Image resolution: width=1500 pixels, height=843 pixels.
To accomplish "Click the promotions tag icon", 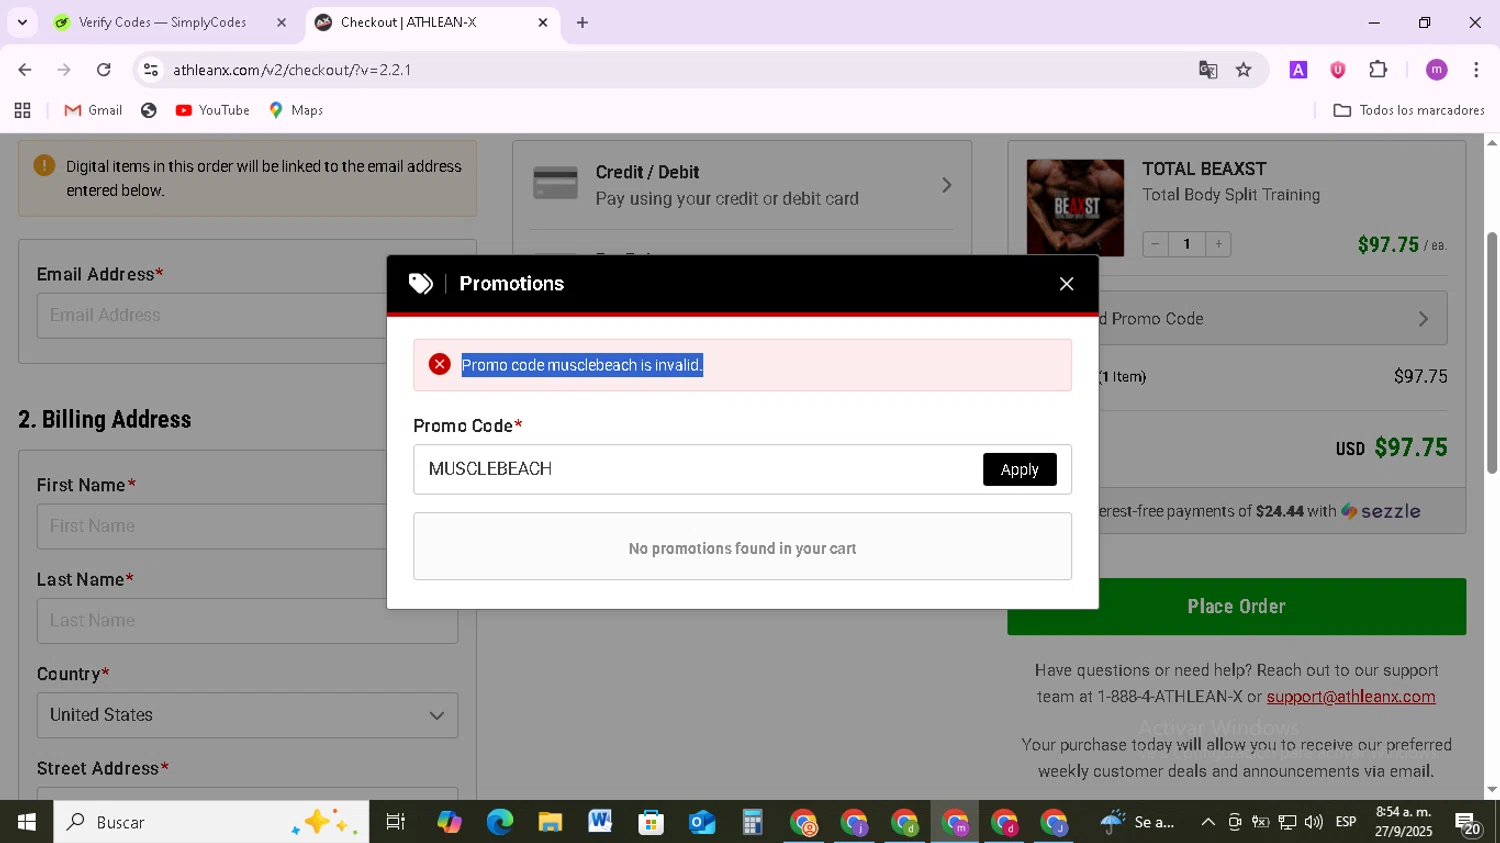I will [420, 284].
